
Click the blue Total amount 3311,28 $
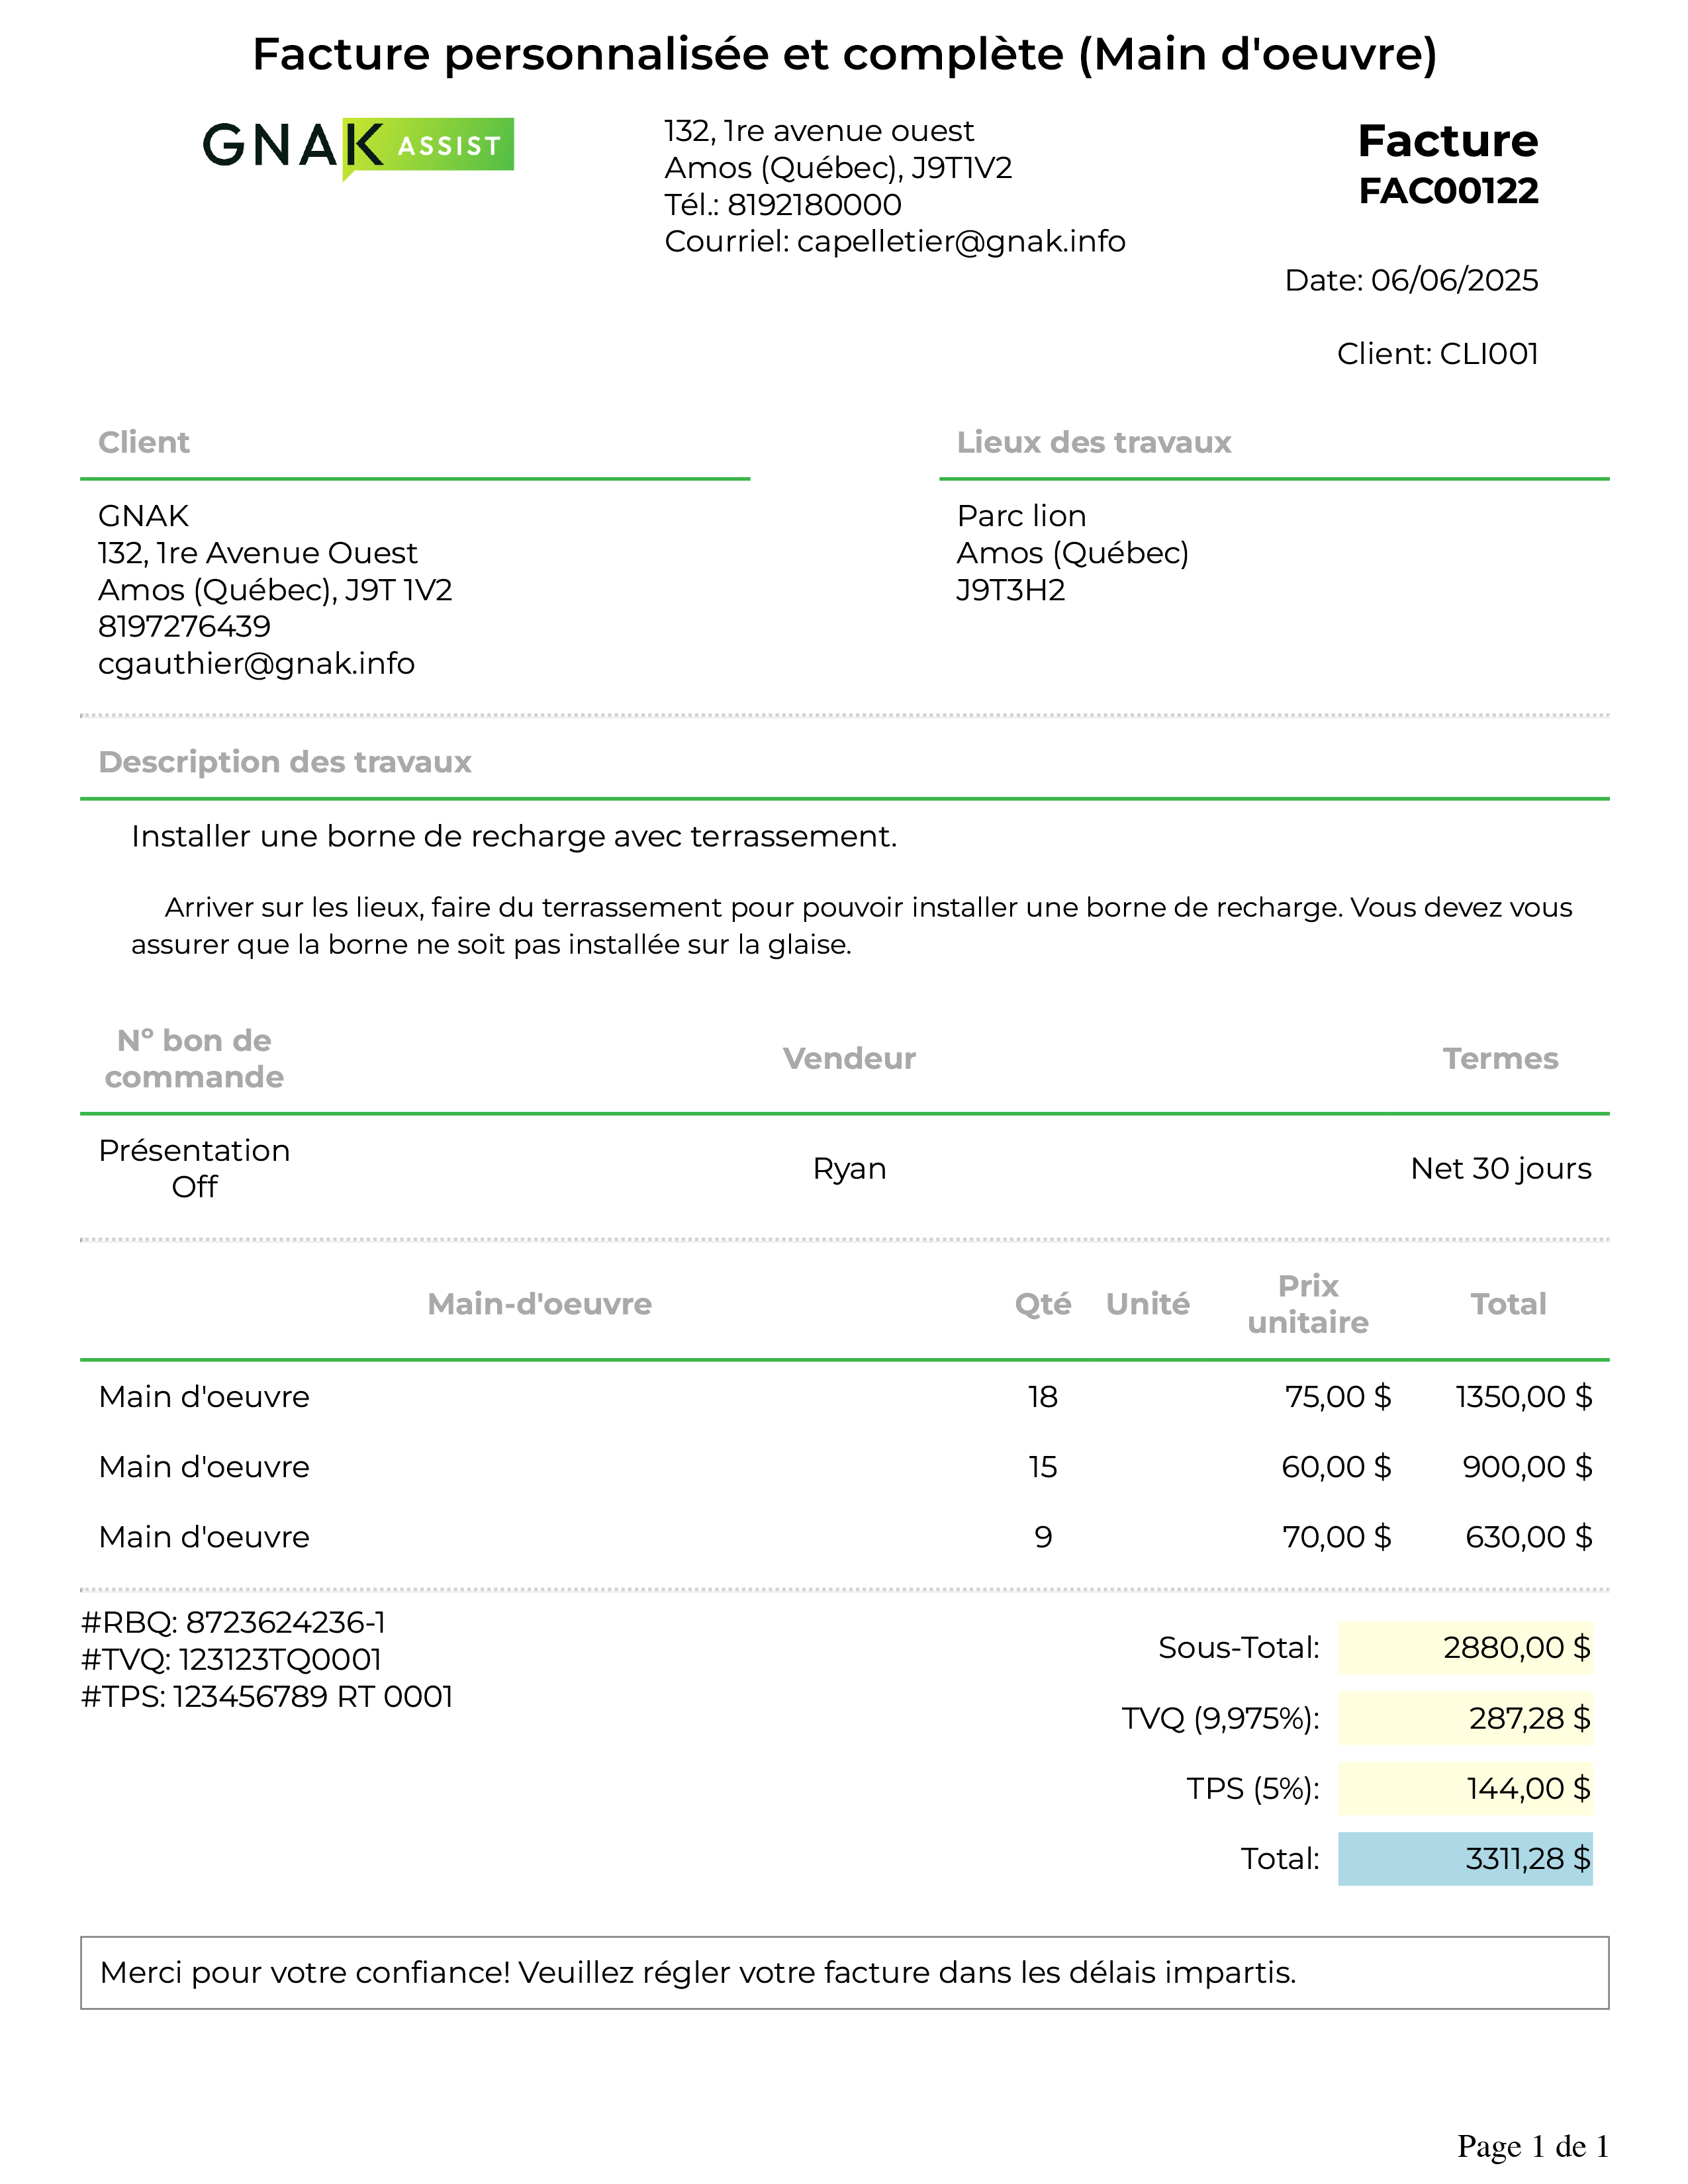[1465, 1859]
